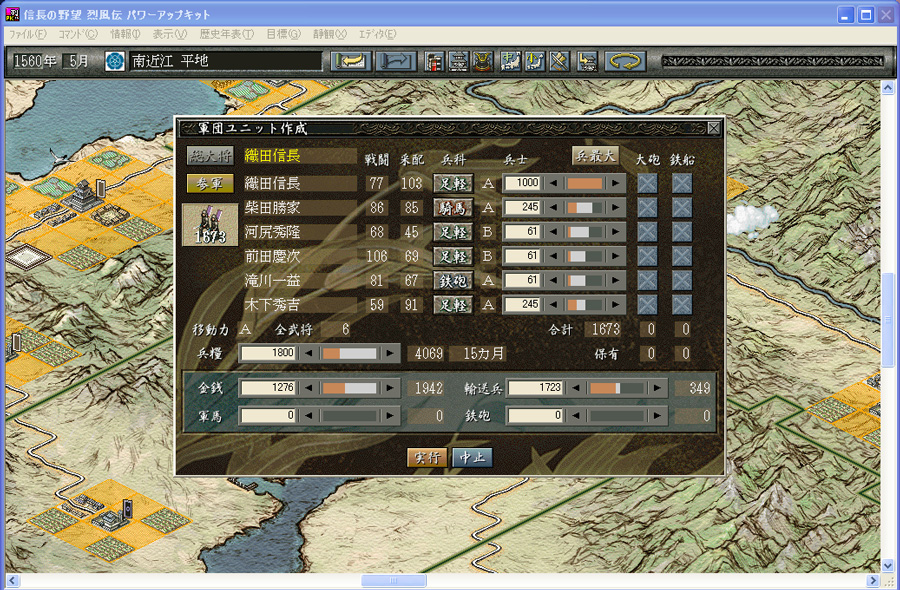Decrease soldiers arrow for 木下秀吉
The width and height of the screenshot is (900, 590).
(x=553, y=305)
